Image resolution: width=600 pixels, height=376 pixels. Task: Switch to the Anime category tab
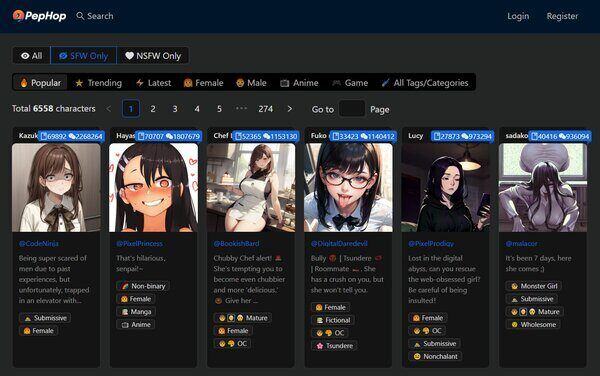tap(299, 83)
